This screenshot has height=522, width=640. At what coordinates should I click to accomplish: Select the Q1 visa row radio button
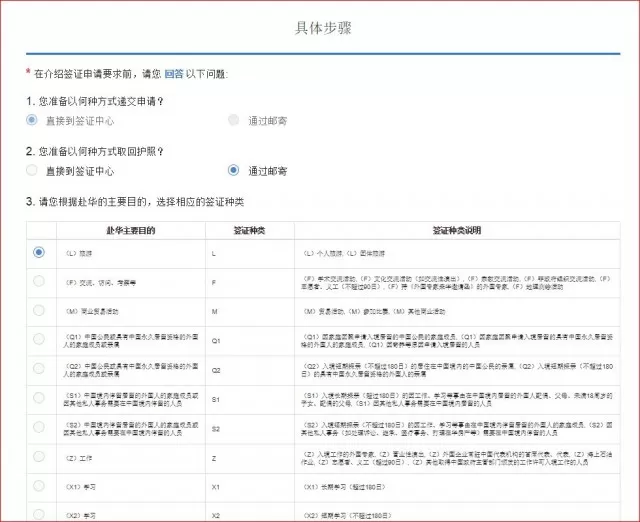point(39,339)
